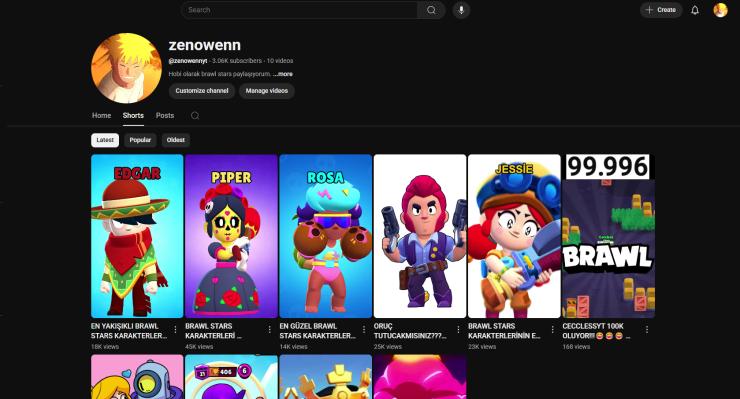Open more options for BRAWL STARS KARAKTERLERİ short
Screen dimensions: 740x399
click(269, 329)
